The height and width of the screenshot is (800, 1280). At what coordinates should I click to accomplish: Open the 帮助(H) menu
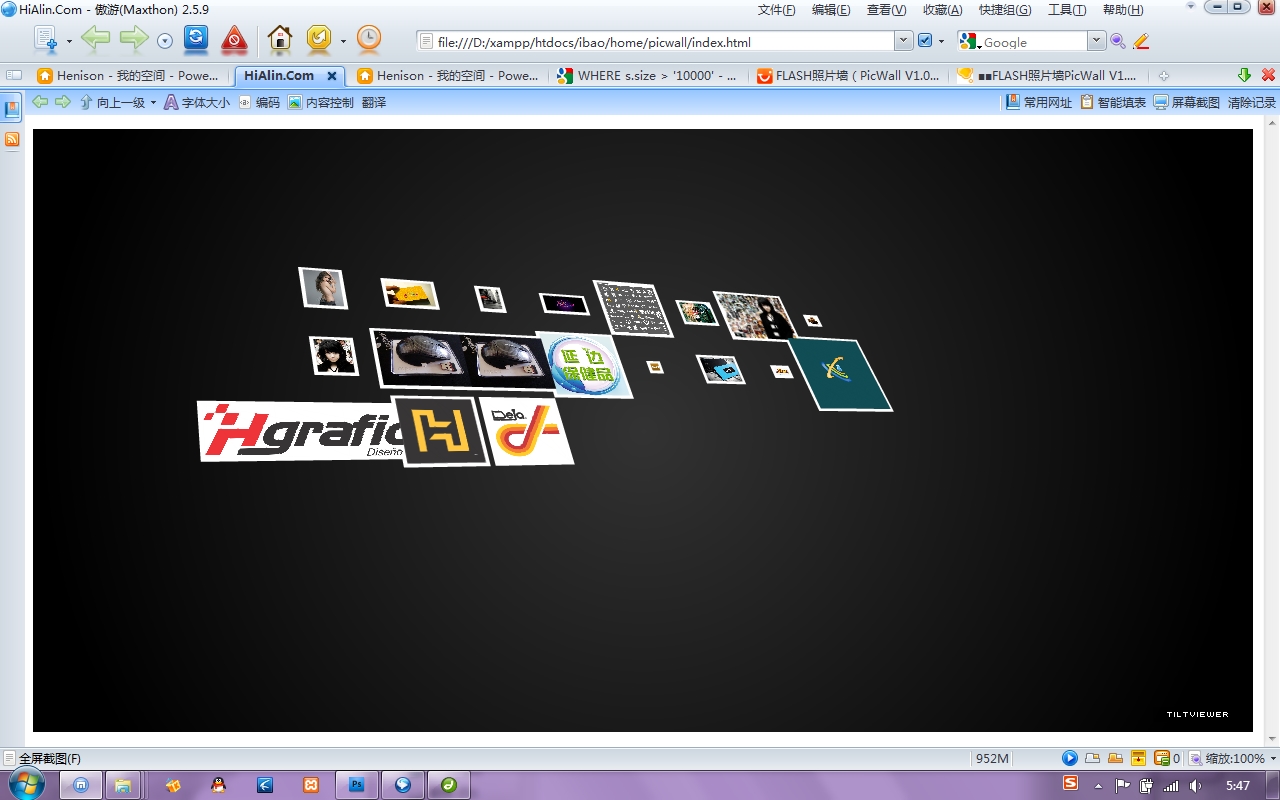(1123, 10)
